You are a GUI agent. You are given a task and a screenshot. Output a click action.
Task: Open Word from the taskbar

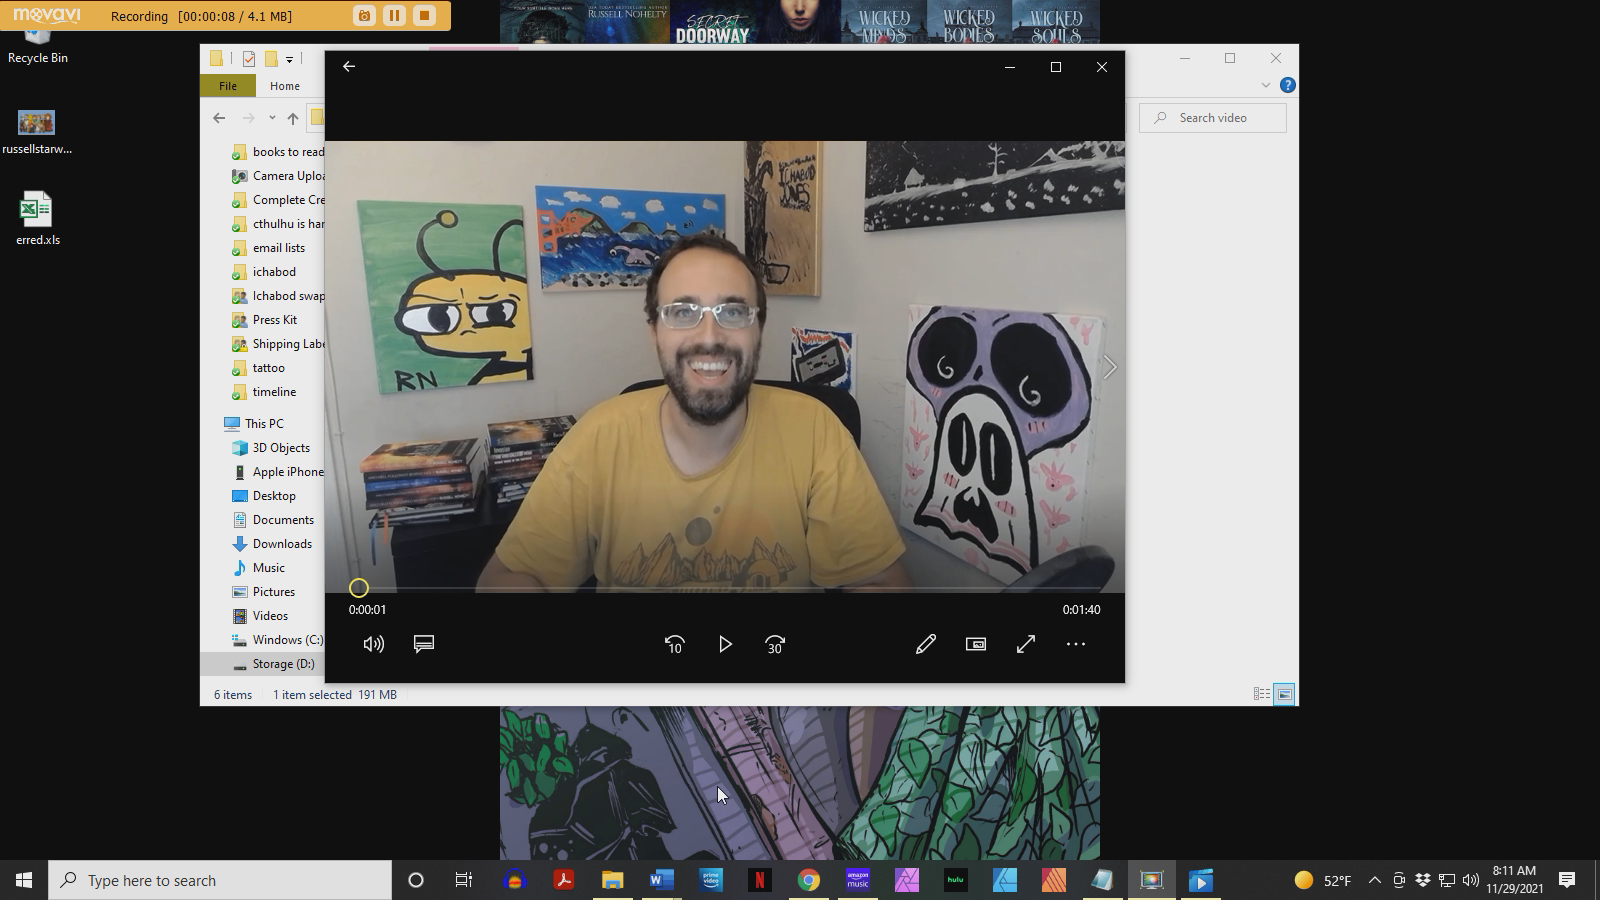tap(661, 880)
